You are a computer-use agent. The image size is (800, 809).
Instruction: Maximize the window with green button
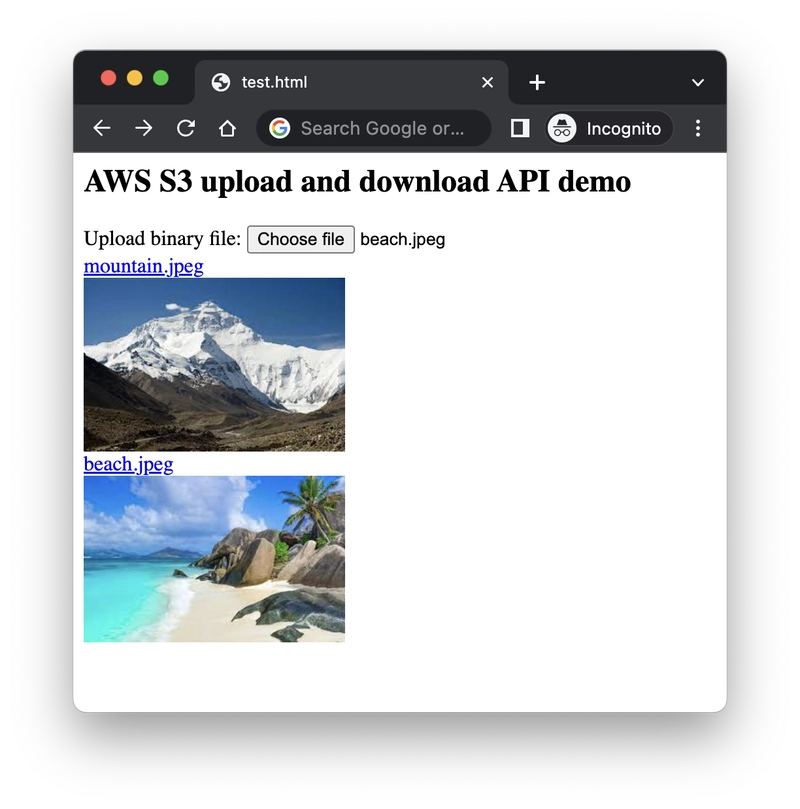161,78
